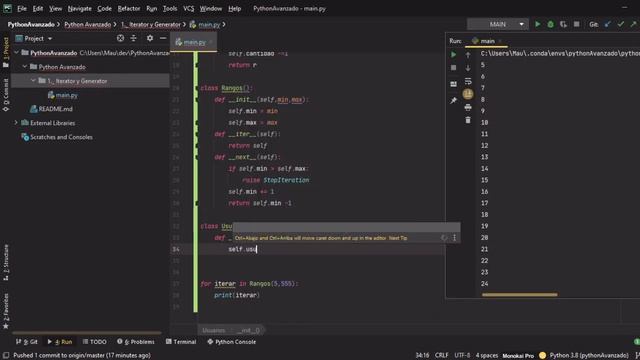Change indent setting 4 spaces
This screenshot has height=360, width=640.
487,356
